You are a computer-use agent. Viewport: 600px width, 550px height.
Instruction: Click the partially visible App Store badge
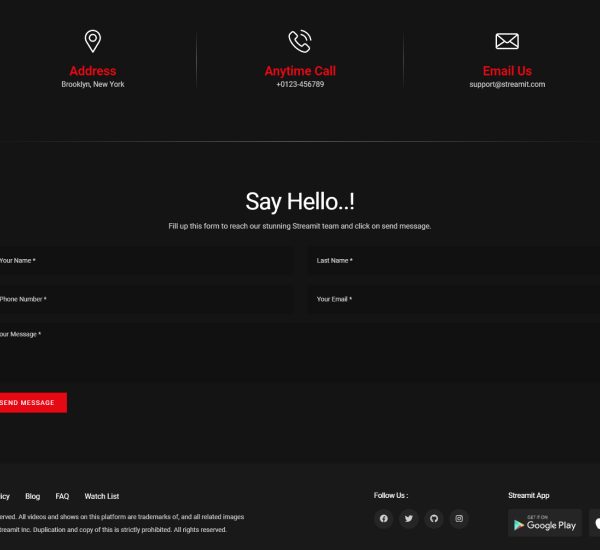(x=594, y=523)
